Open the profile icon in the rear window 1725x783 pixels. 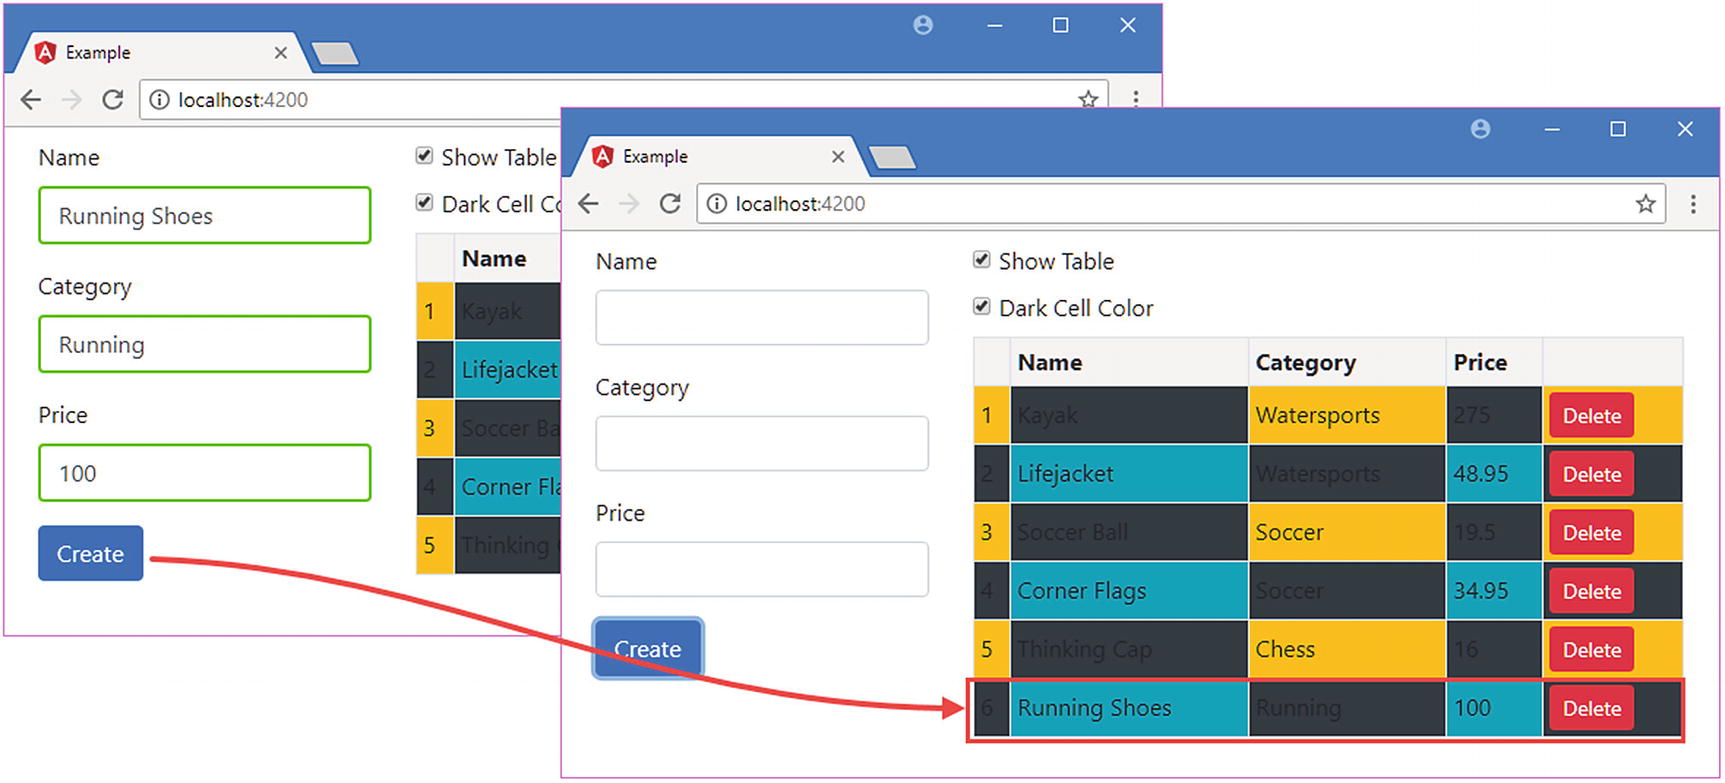point(923,25)
